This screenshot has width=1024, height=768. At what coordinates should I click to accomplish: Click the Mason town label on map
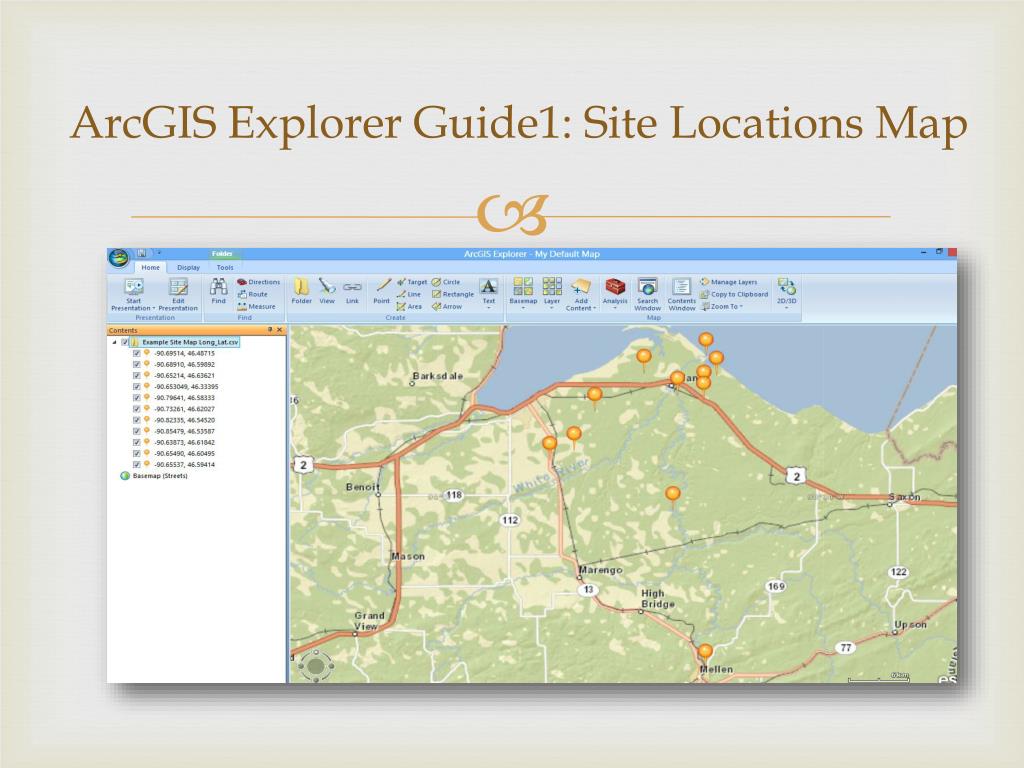(x=408, y=556)
